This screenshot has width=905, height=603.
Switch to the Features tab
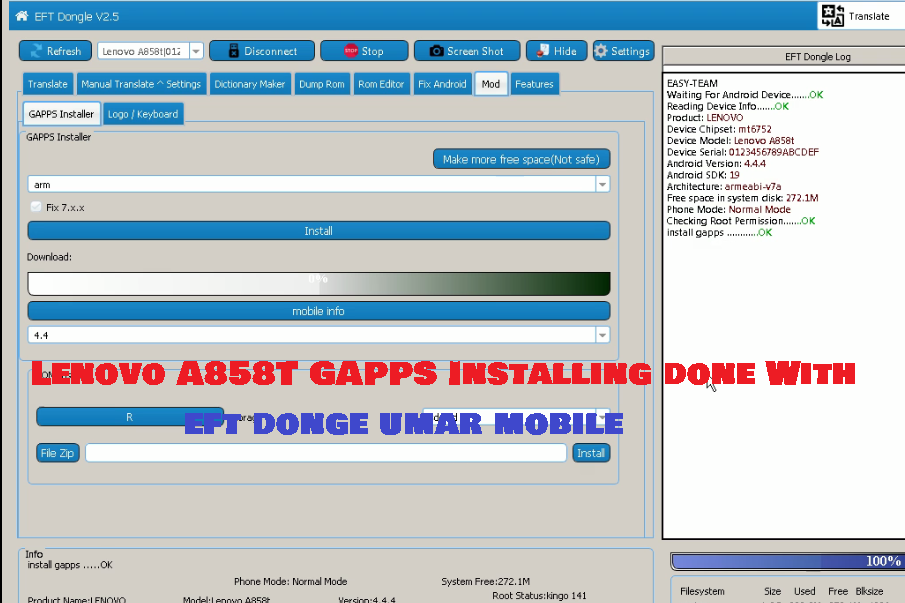[534, 84]
